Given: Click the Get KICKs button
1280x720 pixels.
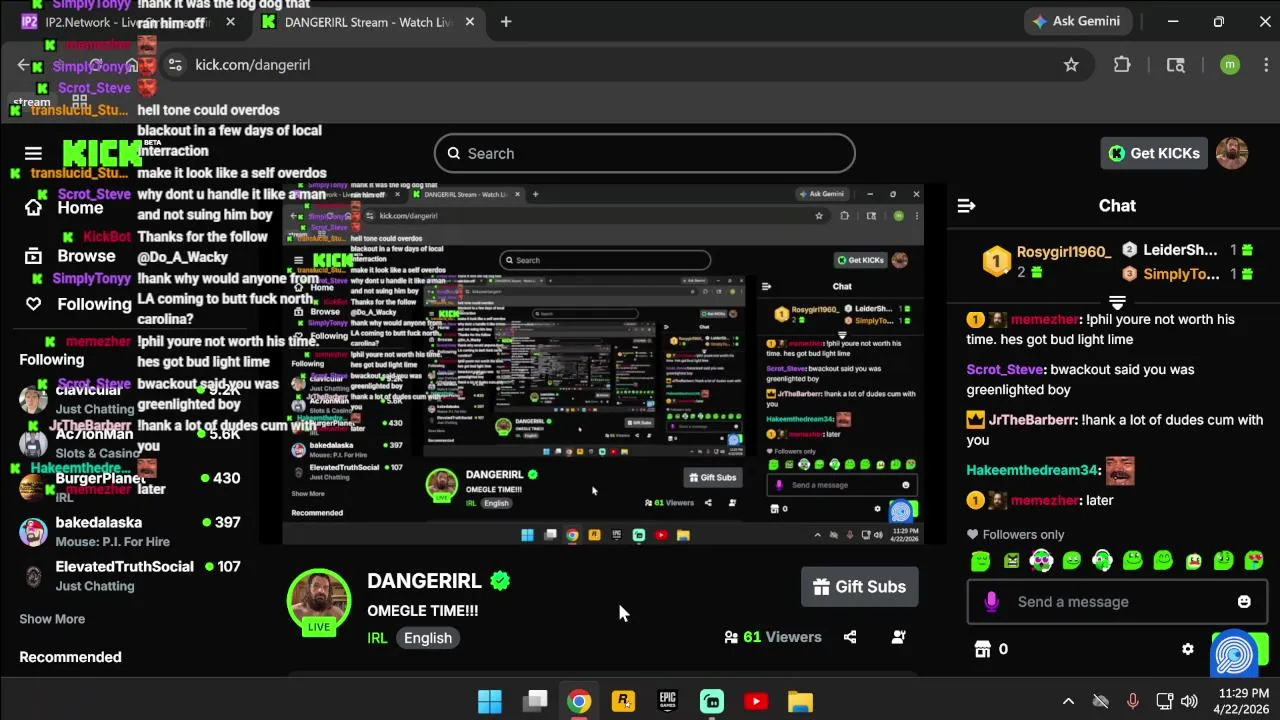Looking at the screenshot, I should click(x=1154, y=153).
